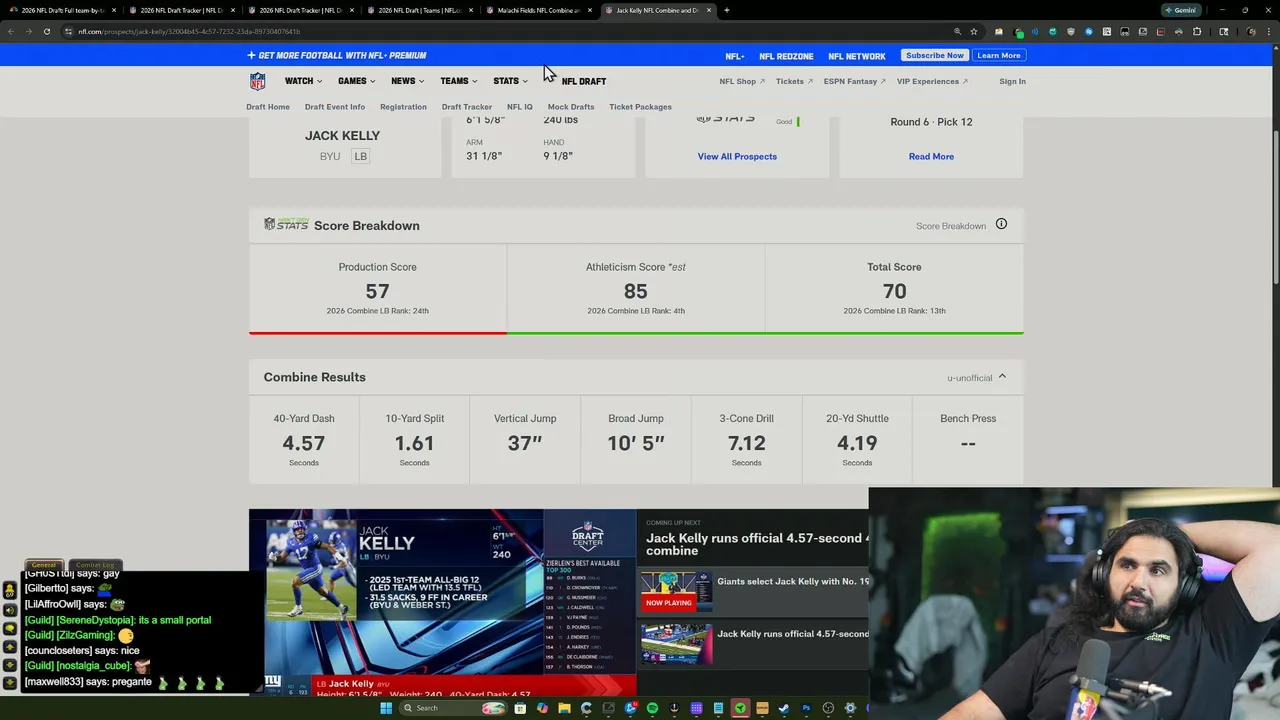Click the Chrome profile avatar
This screenshot has width=1280, height=720.
click(x=1251, y=31)
